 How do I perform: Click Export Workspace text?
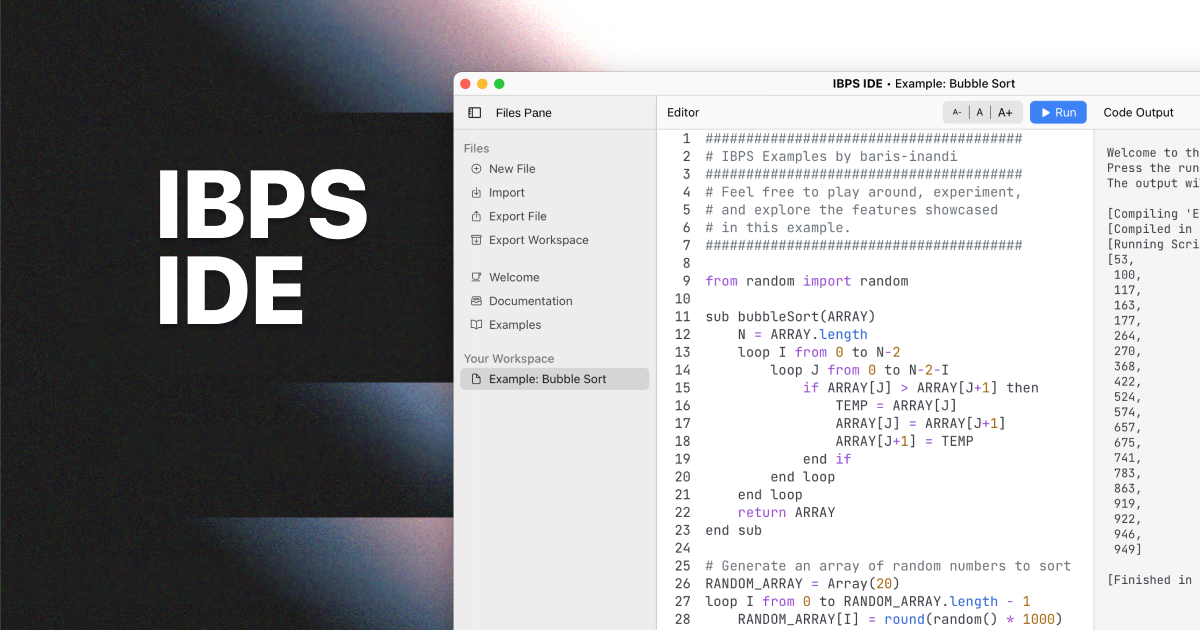pos(538,240)
